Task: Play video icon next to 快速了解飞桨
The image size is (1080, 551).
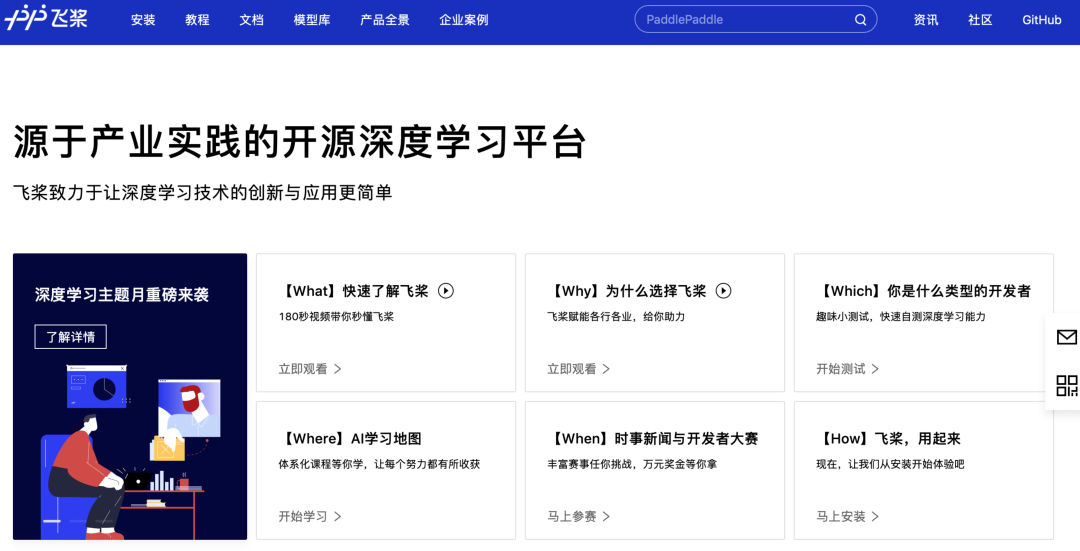Action: [x=446, y=291]
